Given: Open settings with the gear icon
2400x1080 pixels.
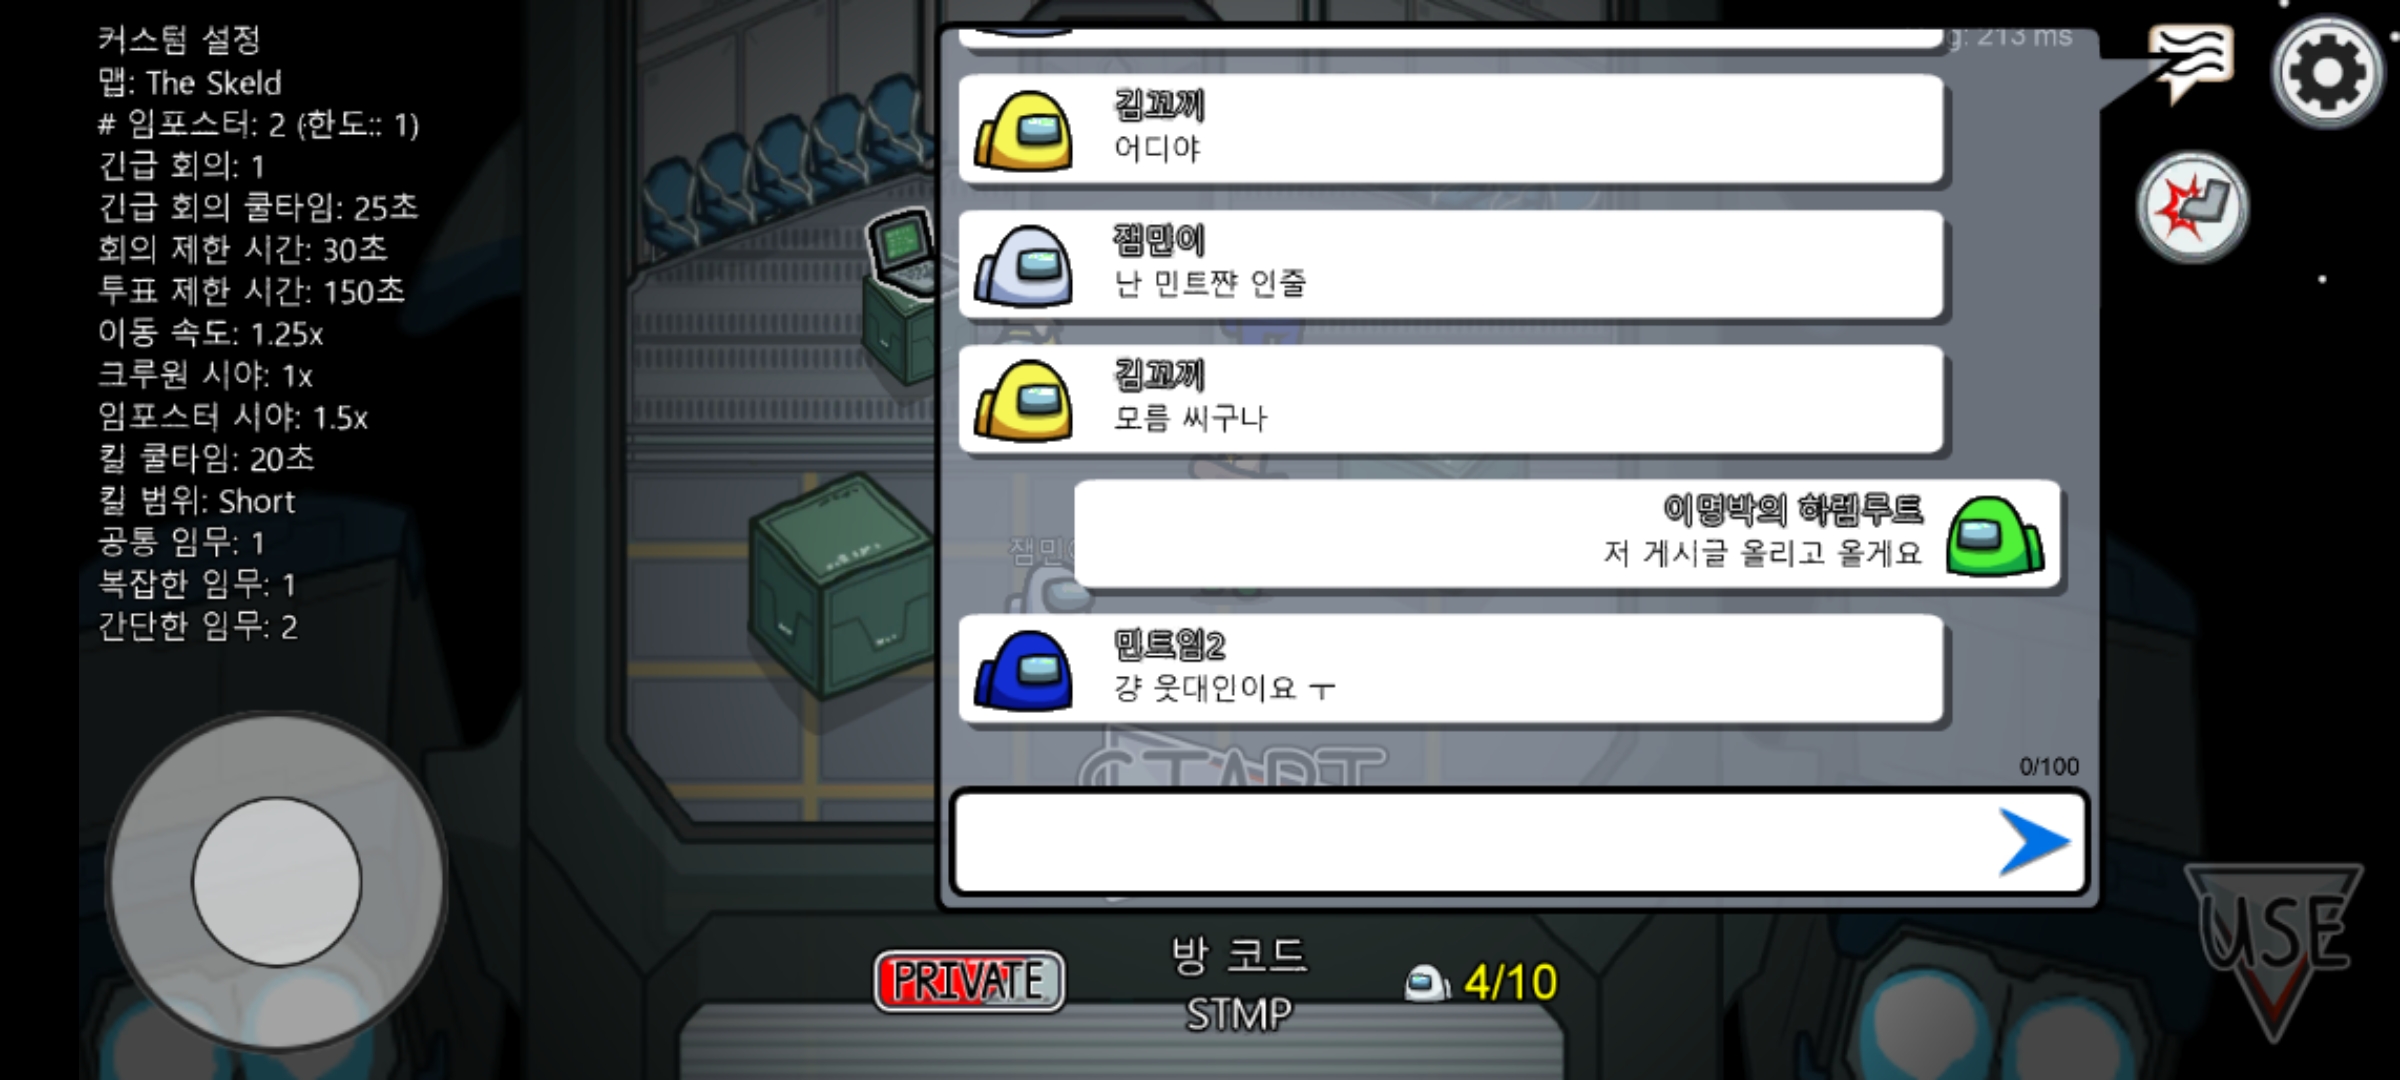Looking at the screenshot, I should click(2327, 72).
